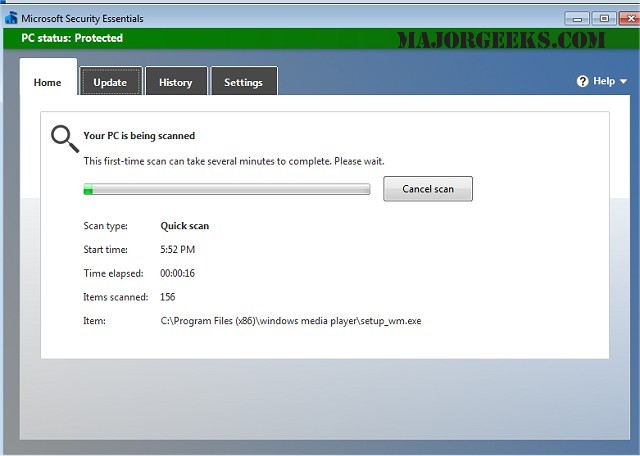Click the 'Item:' label
This screenshot has width=640, height=456.
pos(94,321)
